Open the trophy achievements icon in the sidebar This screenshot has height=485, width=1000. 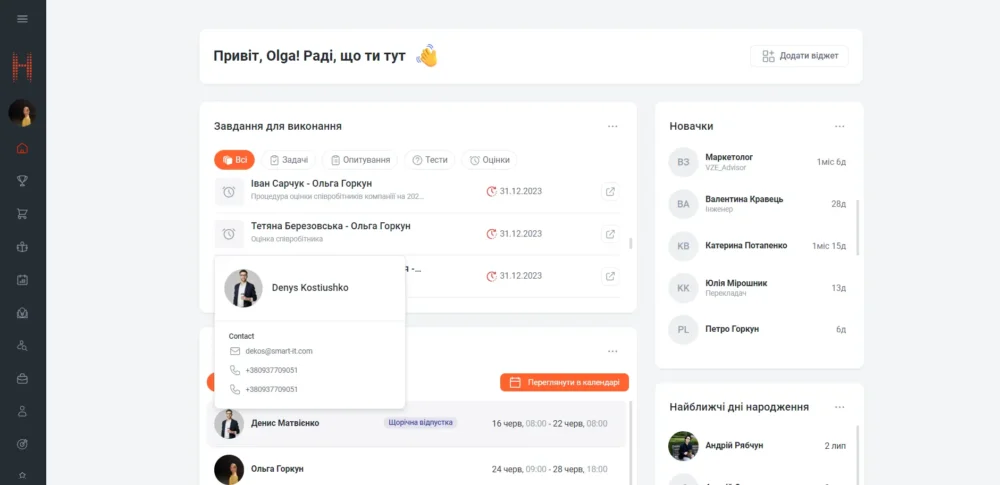(x=22, y=181)
